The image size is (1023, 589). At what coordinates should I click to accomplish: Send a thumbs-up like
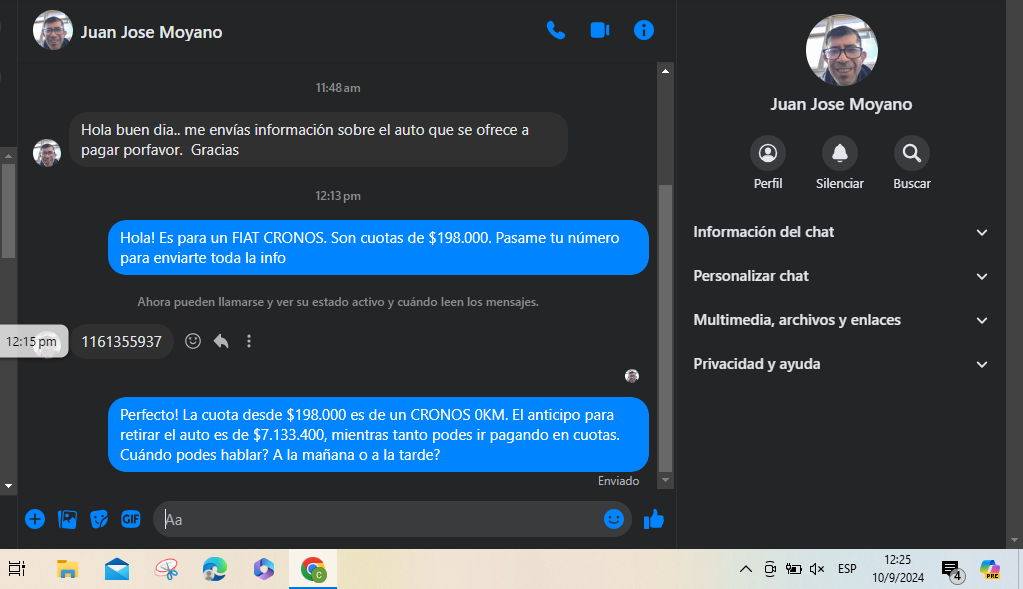point(653,519)
